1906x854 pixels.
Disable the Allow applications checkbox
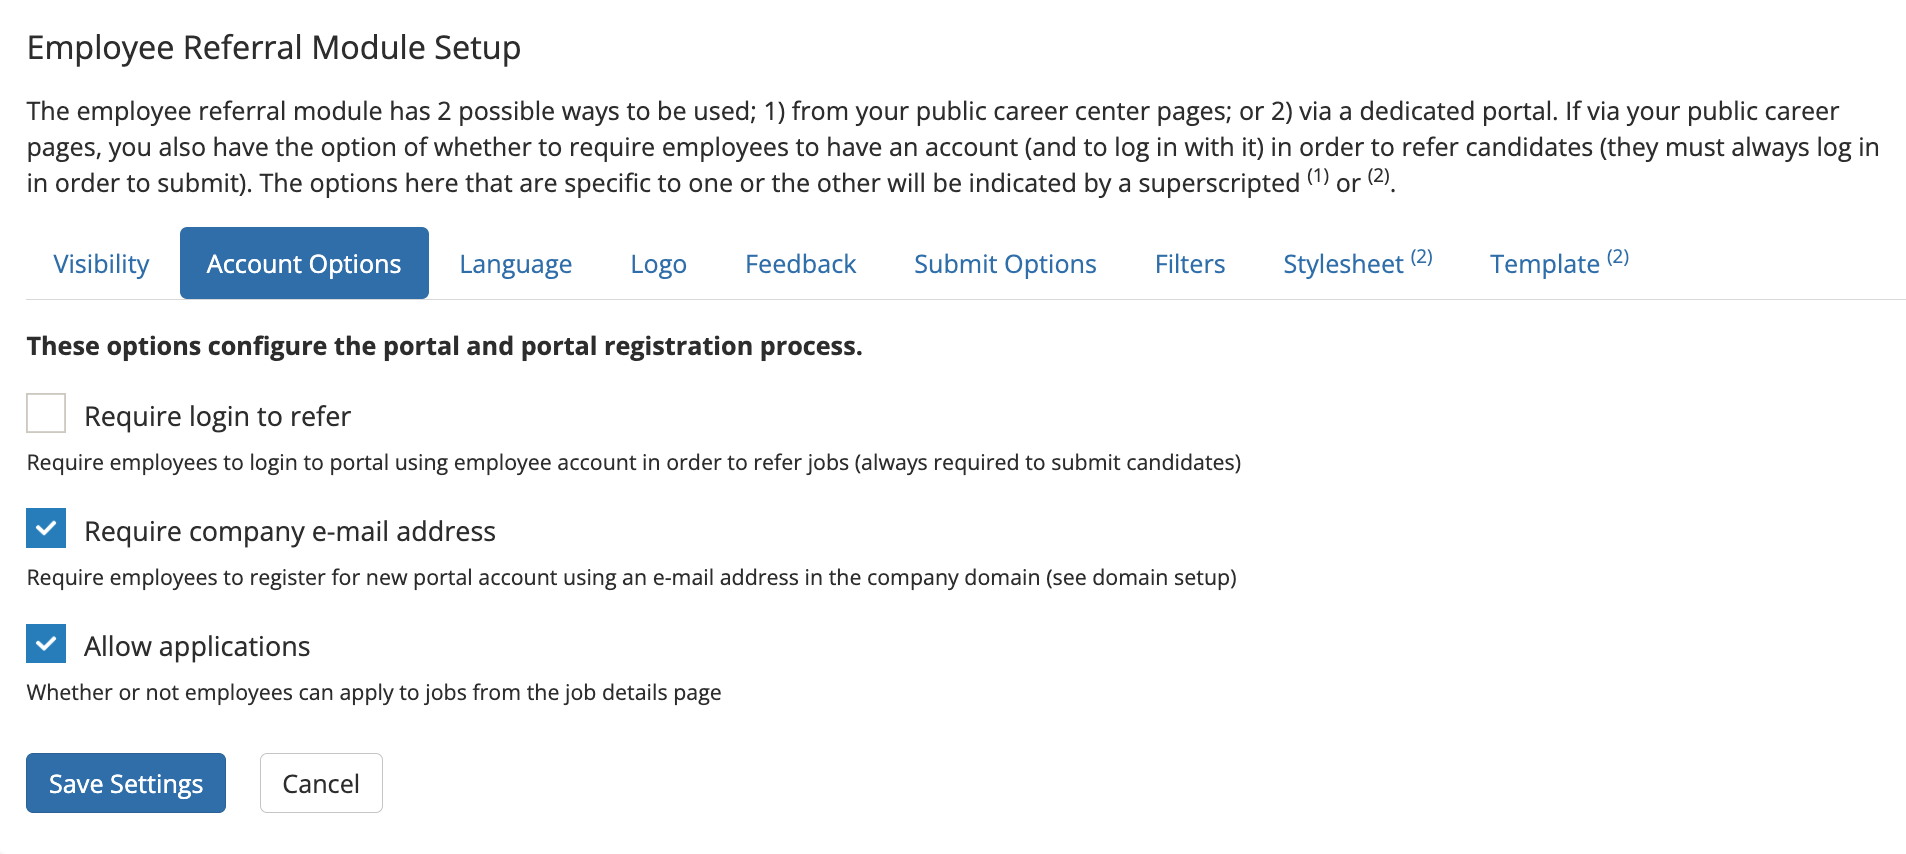(46, 644)
